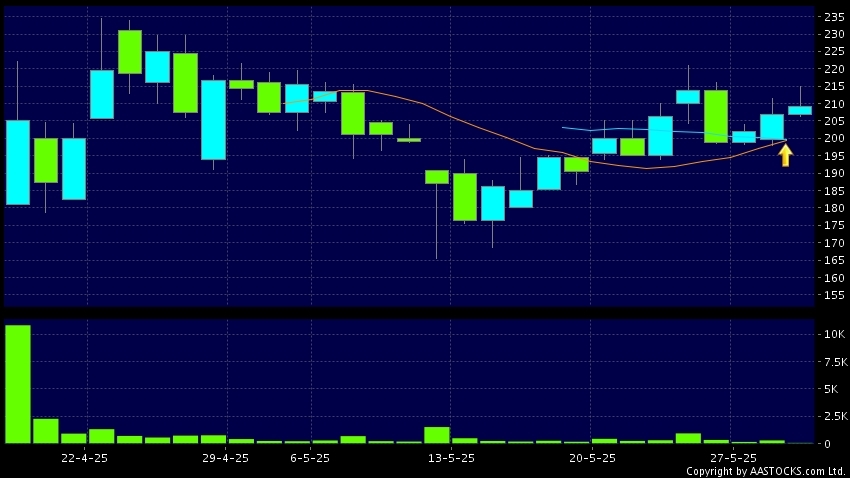Click the 13-5-25 date label
Viewport: 850px width, 478px height.
click(451, 458)
